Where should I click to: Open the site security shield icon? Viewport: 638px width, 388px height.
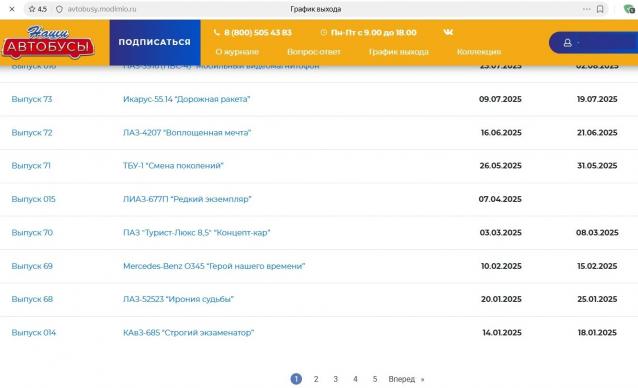point(59,9)
